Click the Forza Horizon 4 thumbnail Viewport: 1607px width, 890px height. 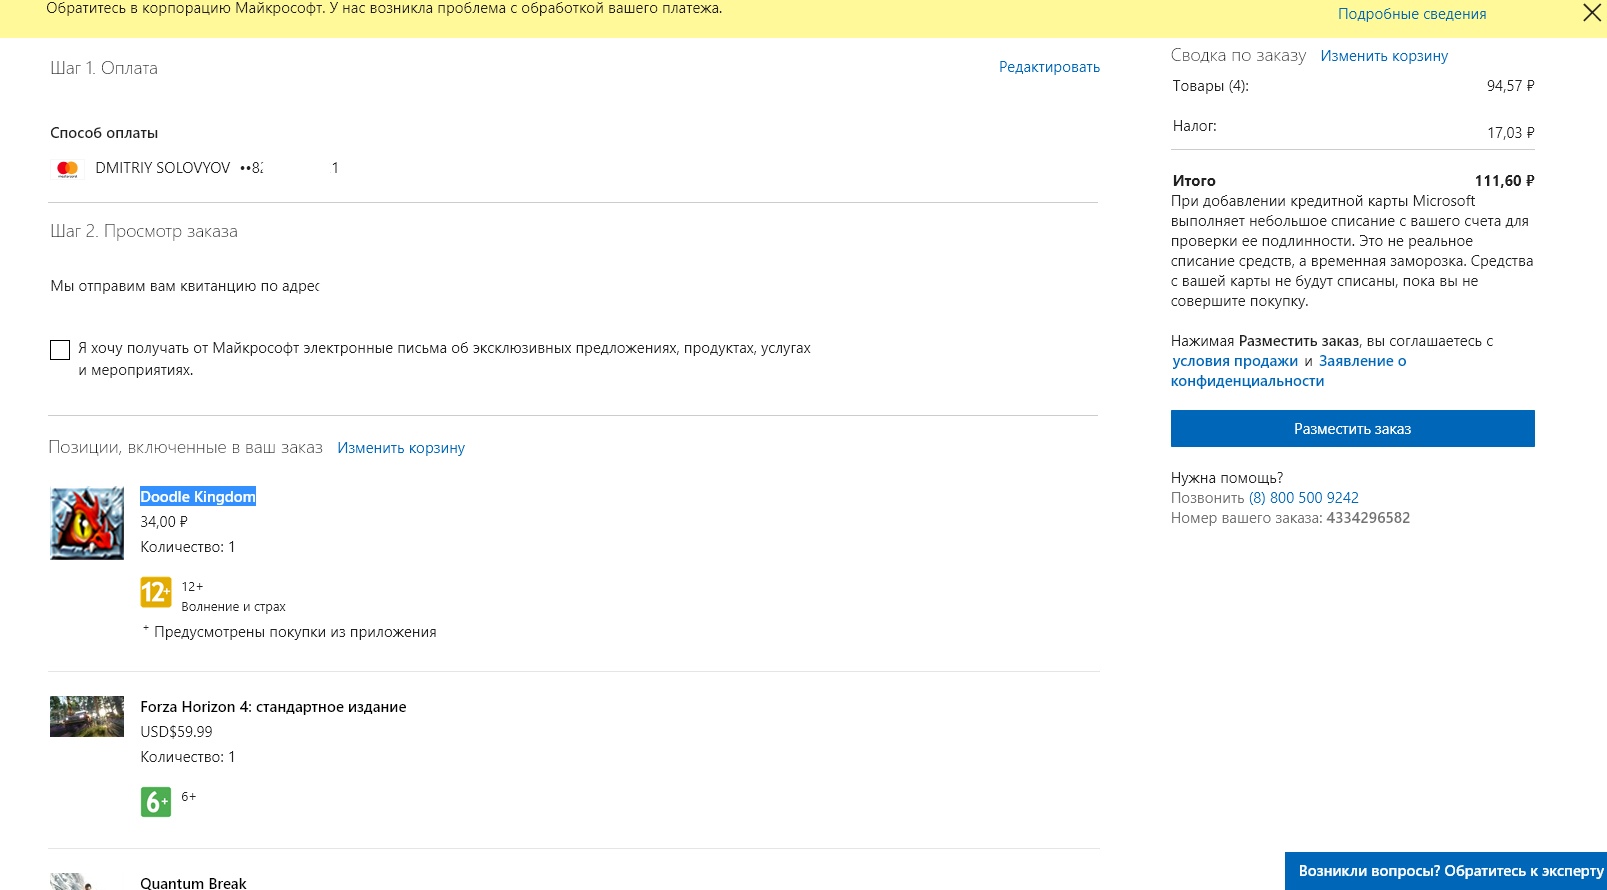pyautogui.click(x=87, y=716)
